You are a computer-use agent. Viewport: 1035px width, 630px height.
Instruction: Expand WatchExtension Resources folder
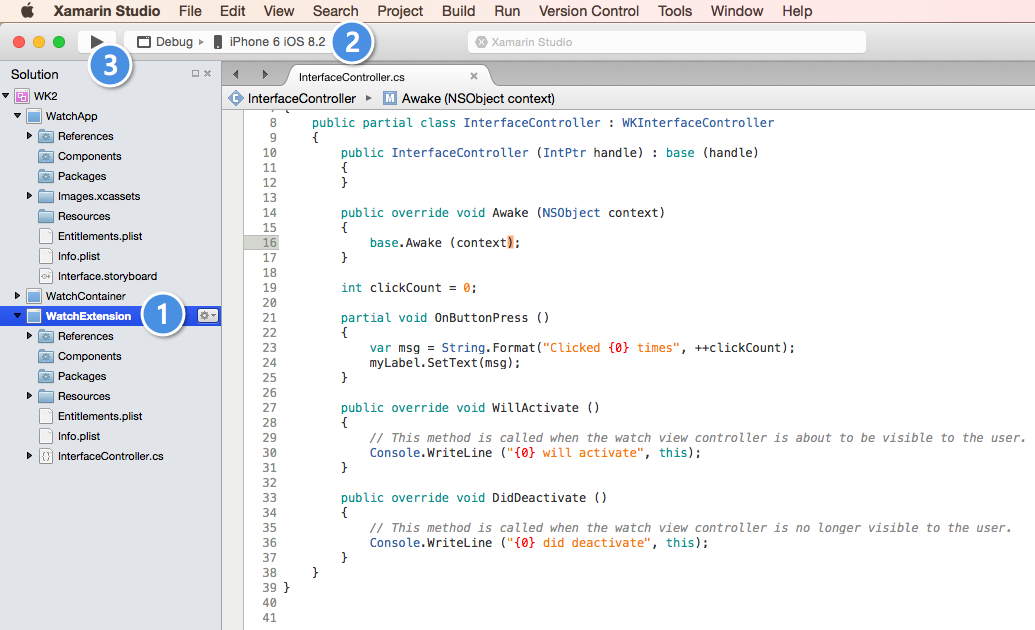coord(29,396)
